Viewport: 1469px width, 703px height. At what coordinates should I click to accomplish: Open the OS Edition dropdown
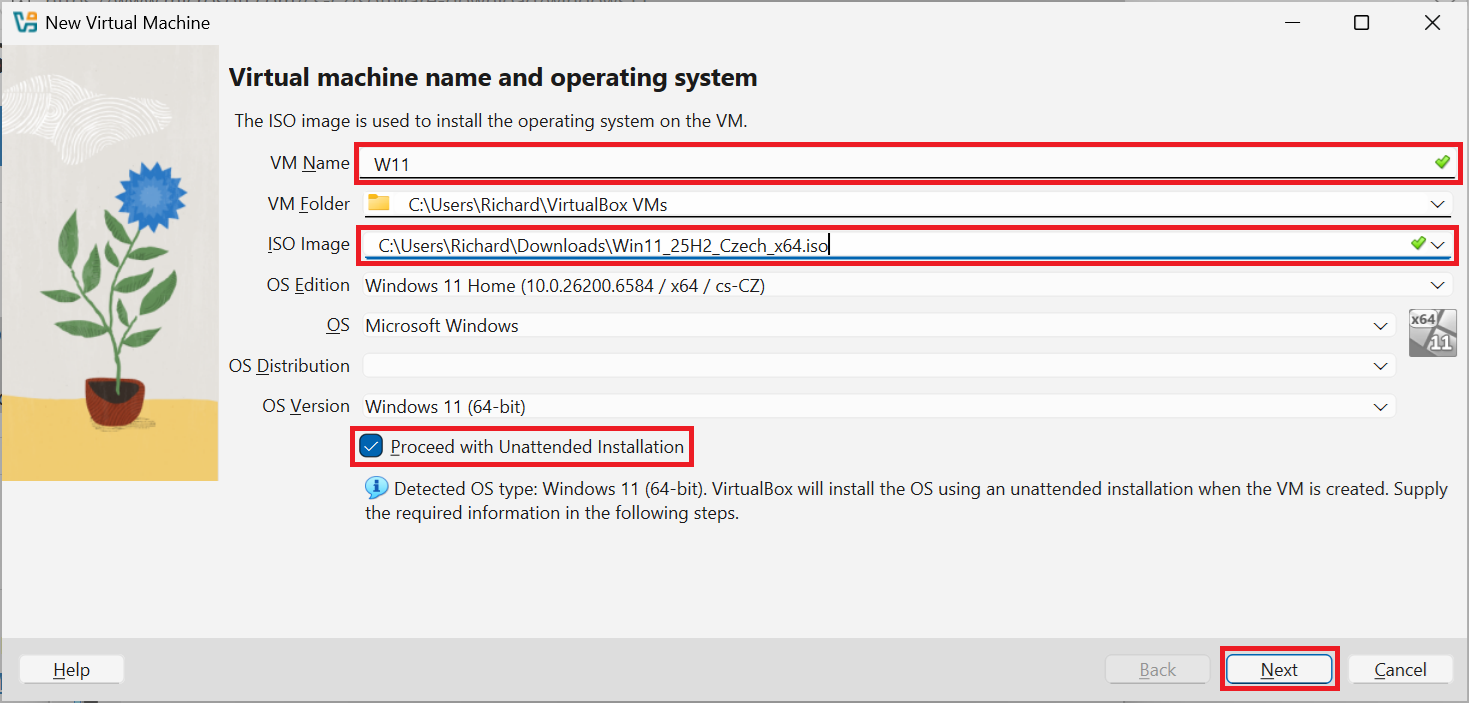tap(1437, 284)
